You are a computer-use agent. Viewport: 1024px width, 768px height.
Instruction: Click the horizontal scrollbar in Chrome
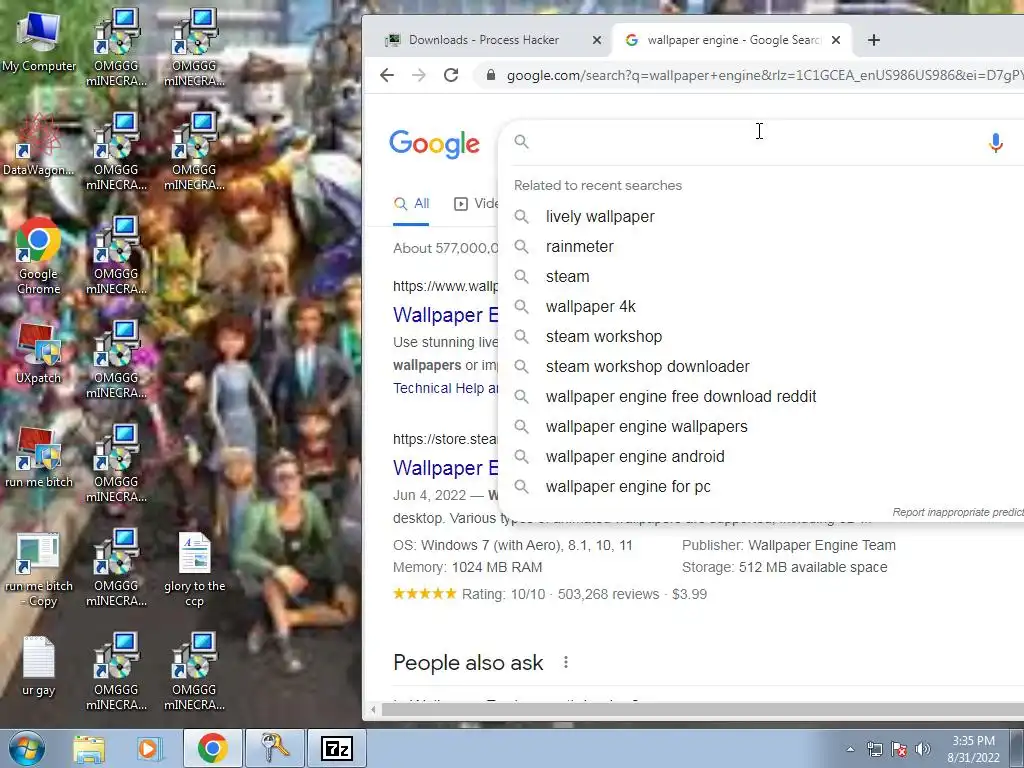[702, 709]
